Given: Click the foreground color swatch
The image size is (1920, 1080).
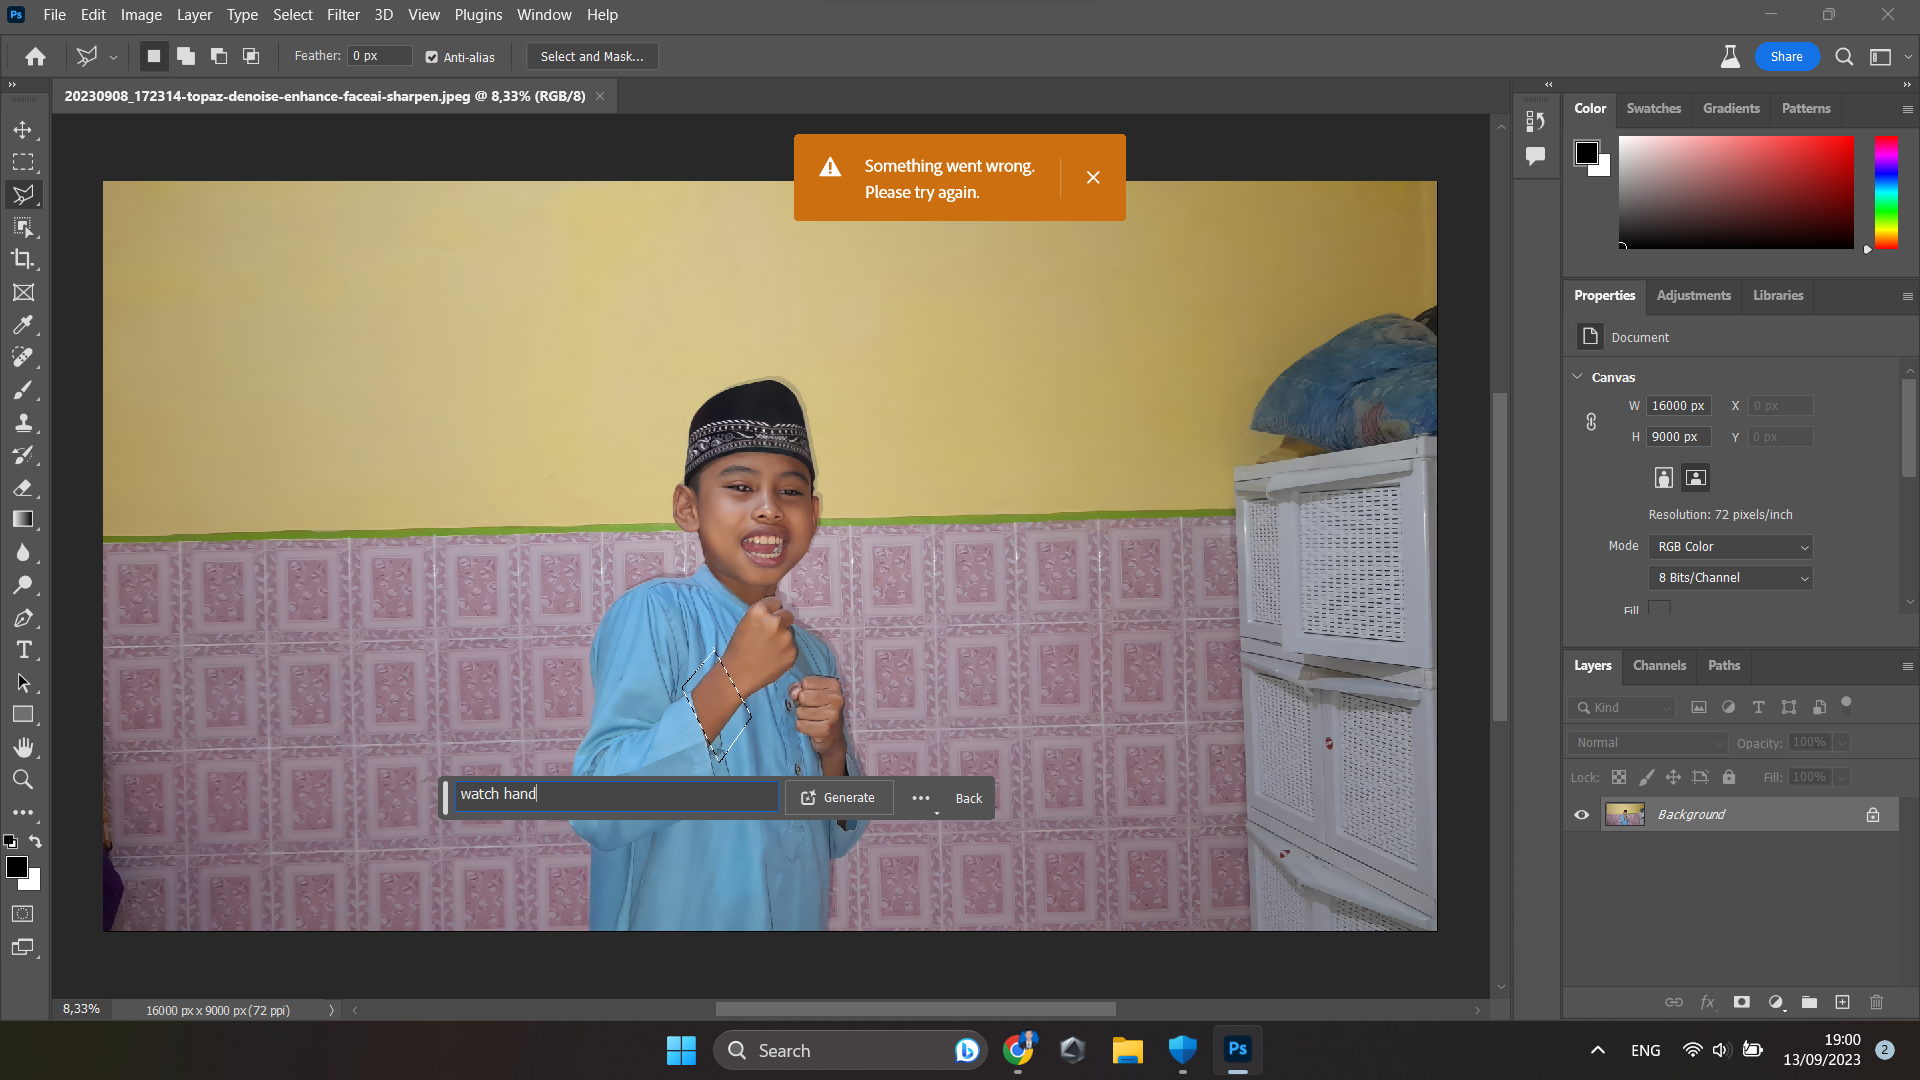Looking at the screenshot, I should tap(18, 867).
